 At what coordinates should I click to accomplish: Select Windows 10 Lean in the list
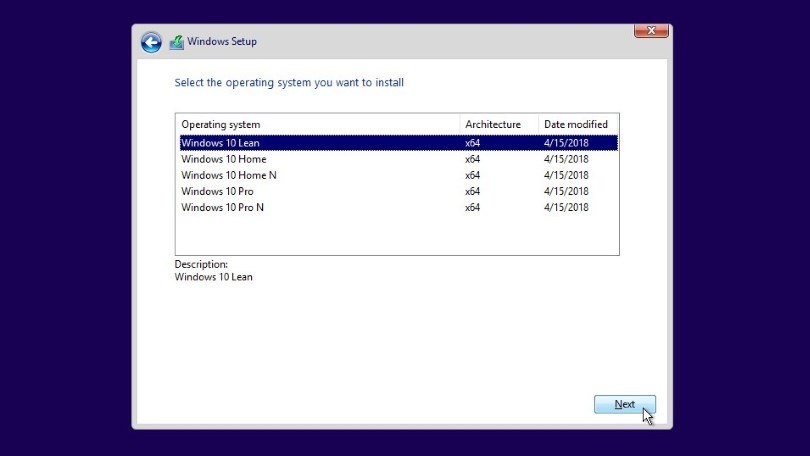pos(220,143)
